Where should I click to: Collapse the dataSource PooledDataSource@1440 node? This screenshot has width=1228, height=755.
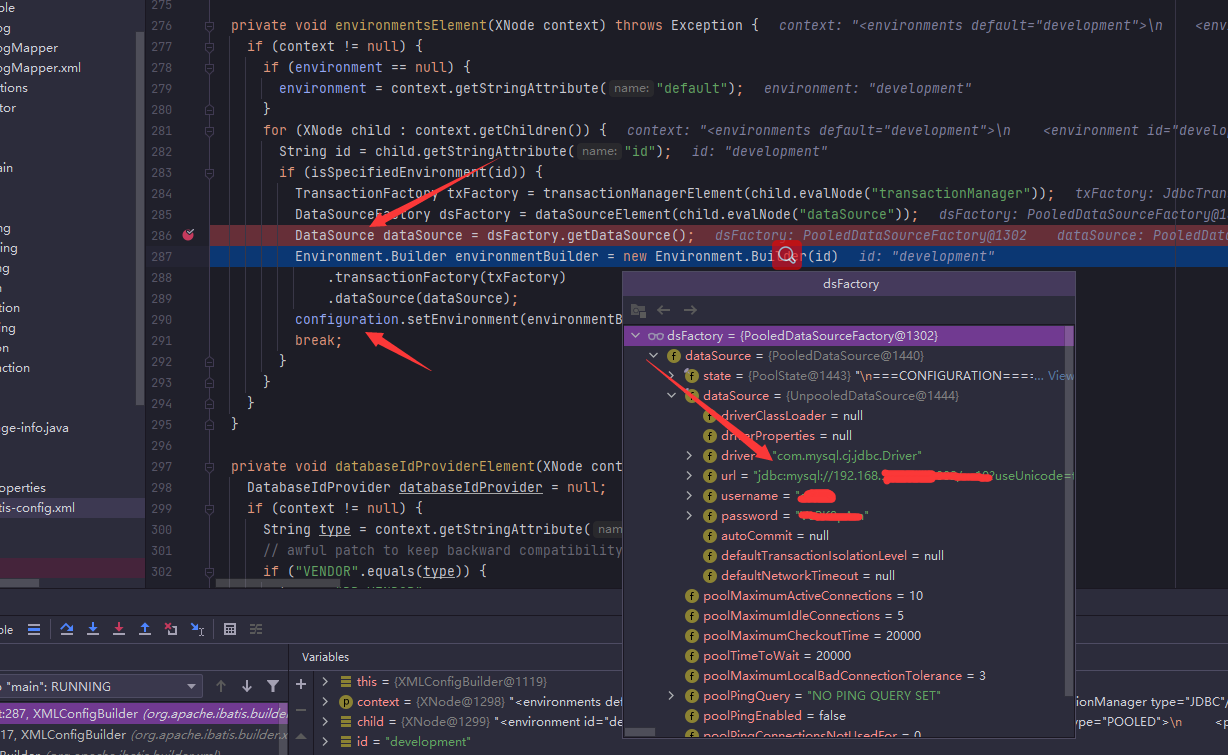(653, 356)
